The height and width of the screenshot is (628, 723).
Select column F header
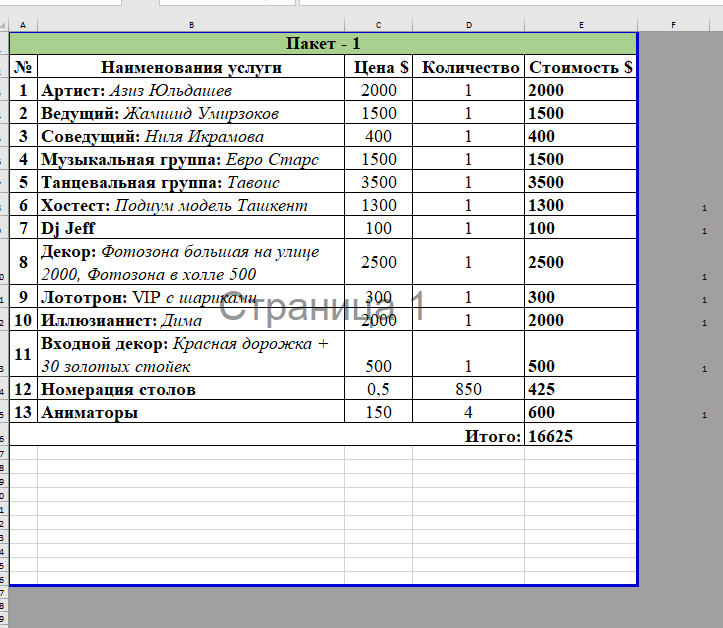(673, 25)
